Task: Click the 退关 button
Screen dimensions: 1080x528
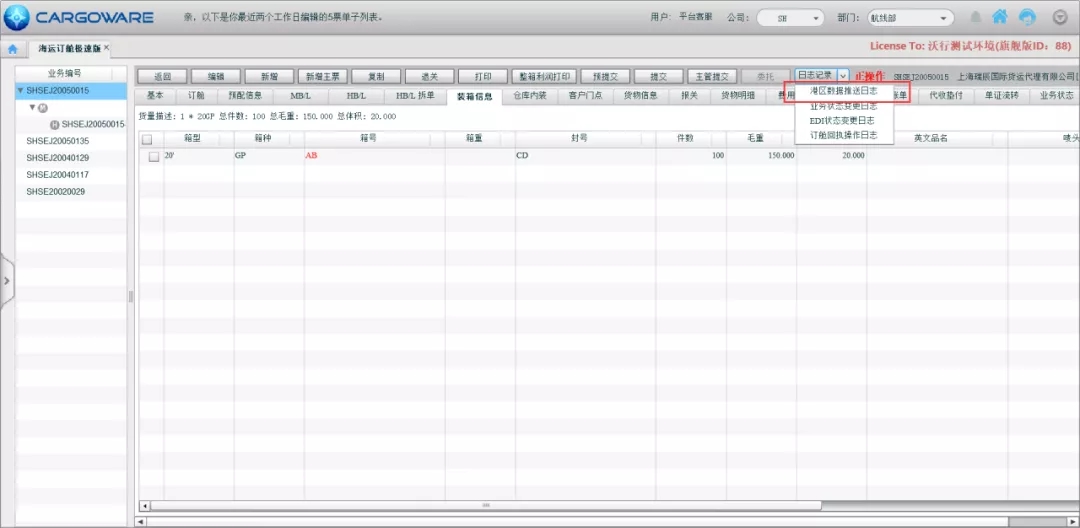Action: [x=430, y=76]
